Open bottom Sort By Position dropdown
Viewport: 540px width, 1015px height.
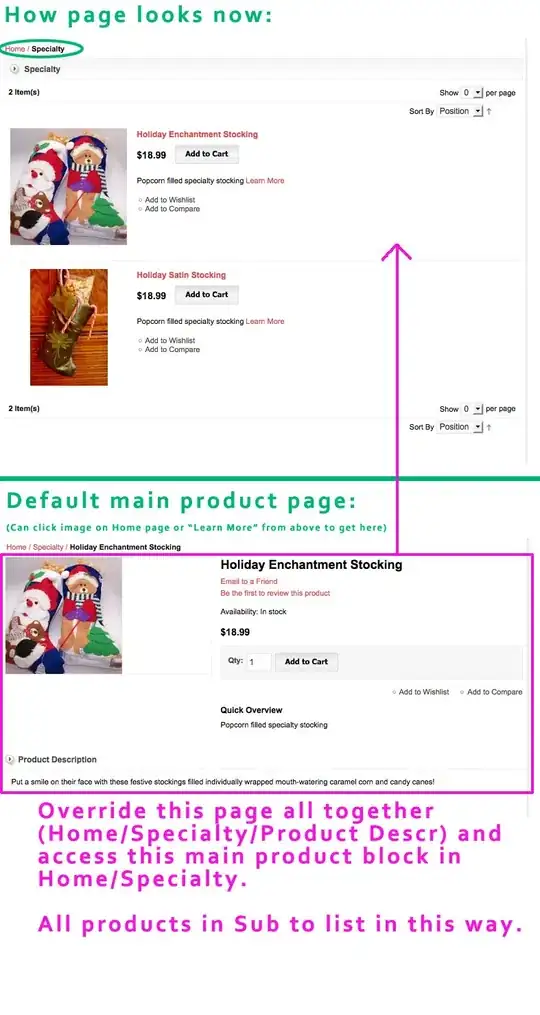(460, 427)
